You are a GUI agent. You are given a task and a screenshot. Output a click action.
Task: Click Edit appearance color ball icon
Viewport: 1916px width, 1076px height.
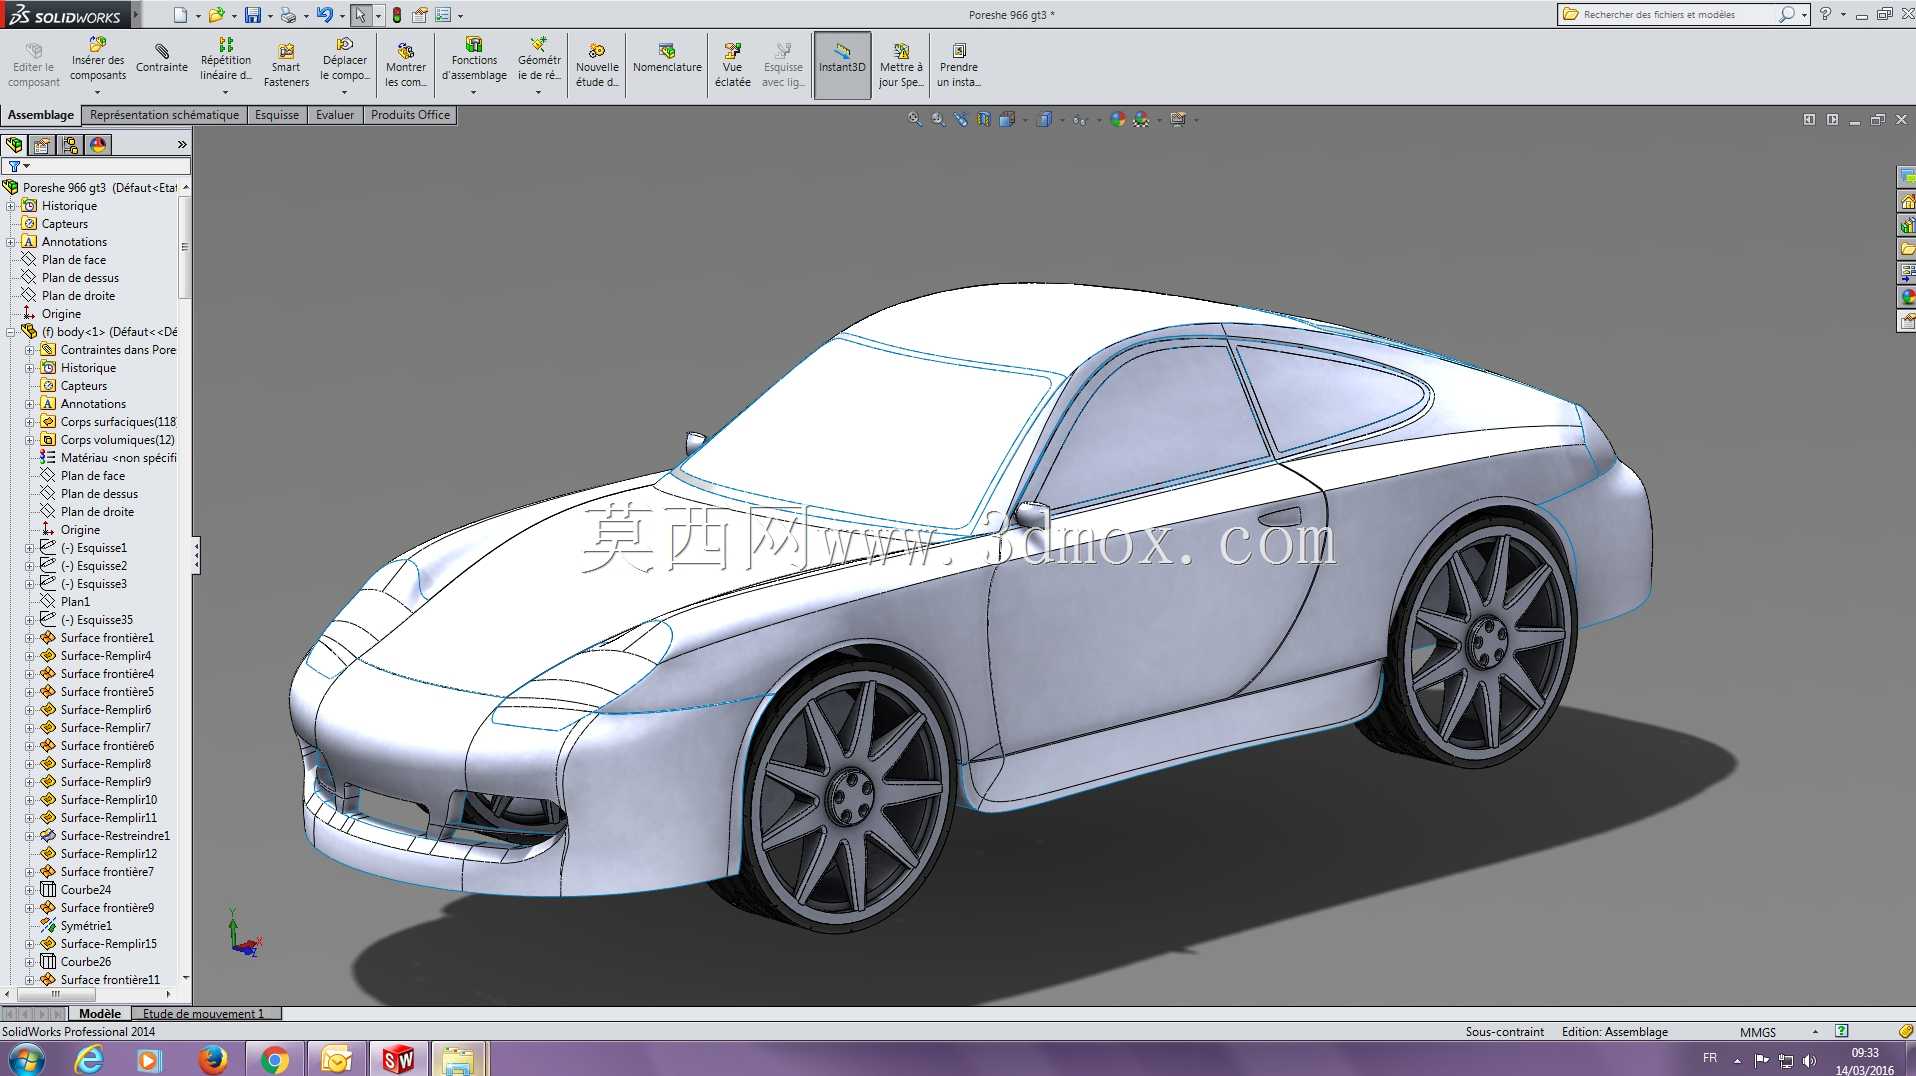[1117, 119]
